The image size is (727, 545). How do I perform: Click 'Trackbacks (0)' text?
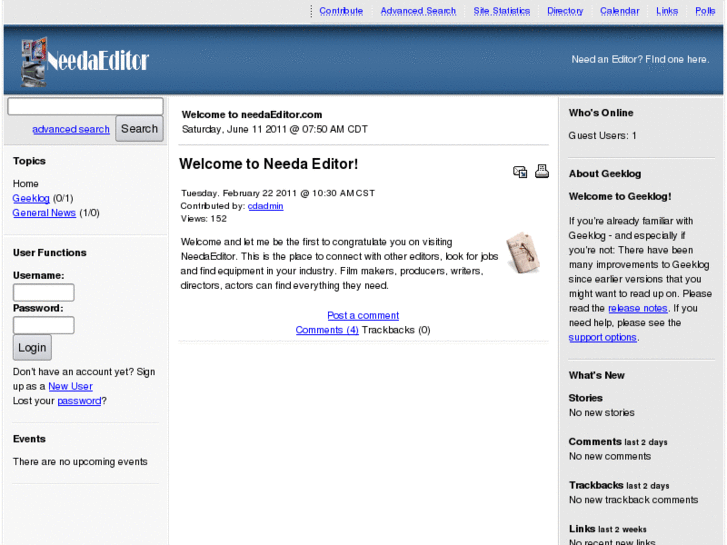tap(396, 330)
